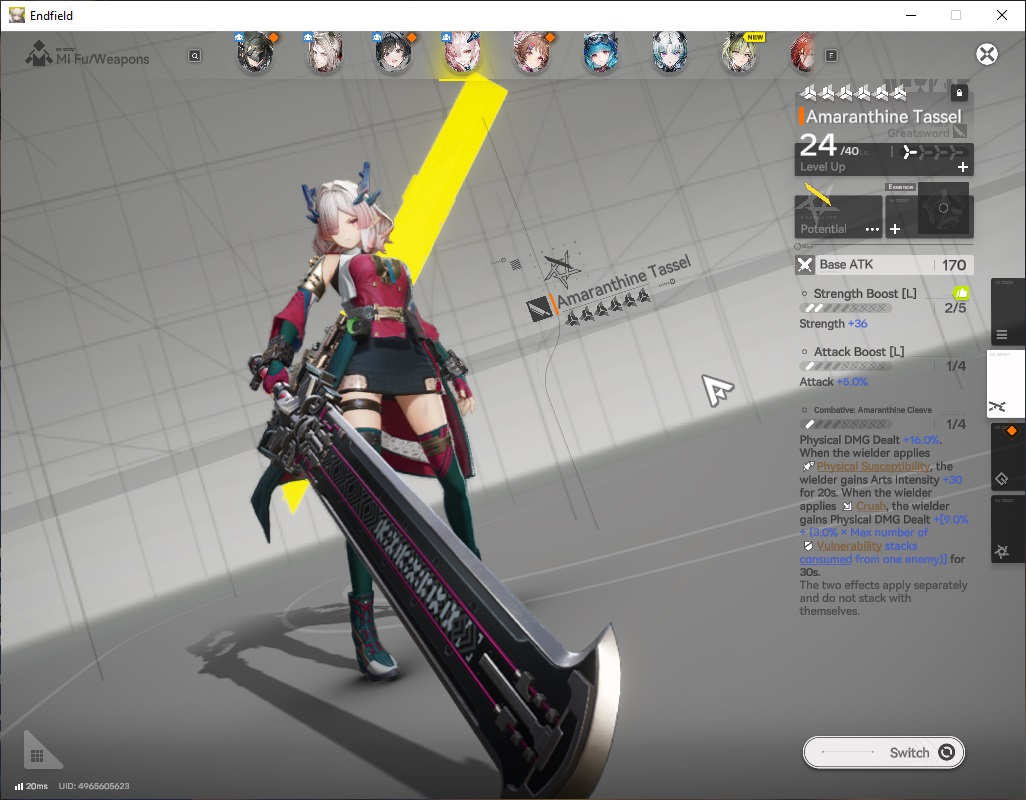Image resolution: width=1026 pixels, height=800 pixels.
Task: Select the green-haired operator marked NEW
Action: (739, 54)
